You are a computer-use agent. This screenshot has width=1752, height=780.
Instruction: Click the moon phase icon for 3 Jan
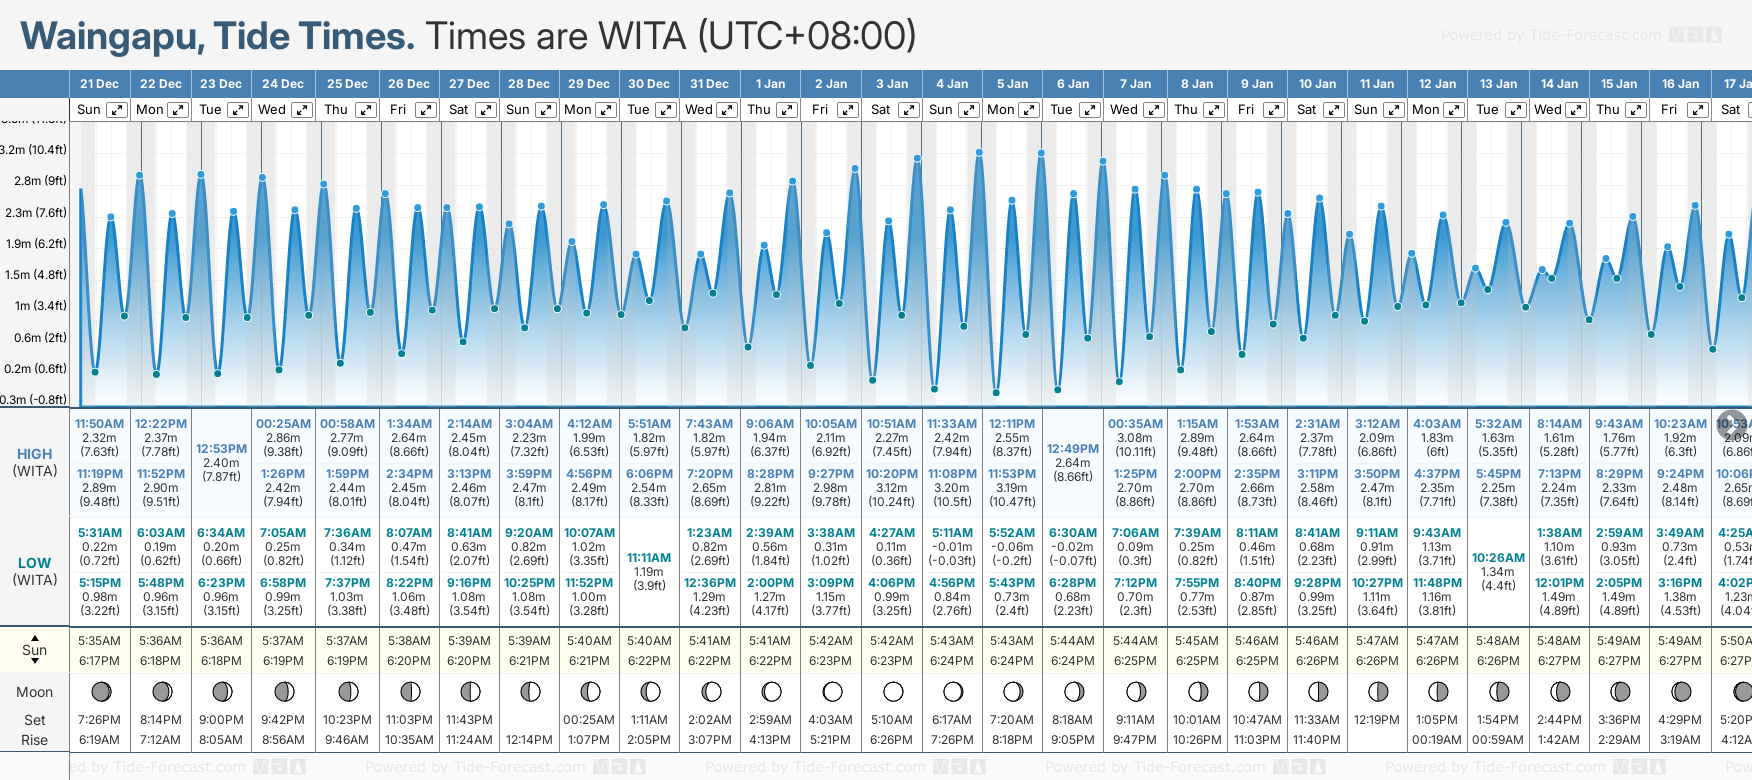(893, 691)
